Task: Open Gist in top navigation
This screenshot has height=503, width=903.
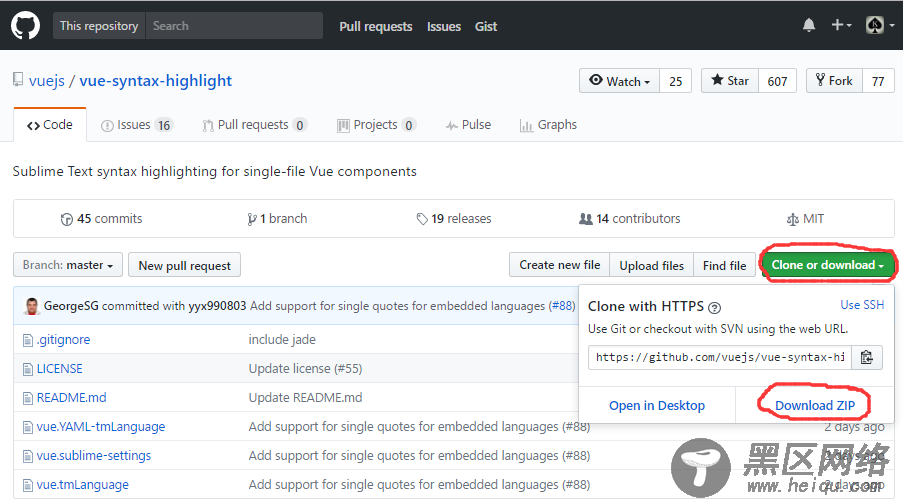Action: [x=485, y=27]
